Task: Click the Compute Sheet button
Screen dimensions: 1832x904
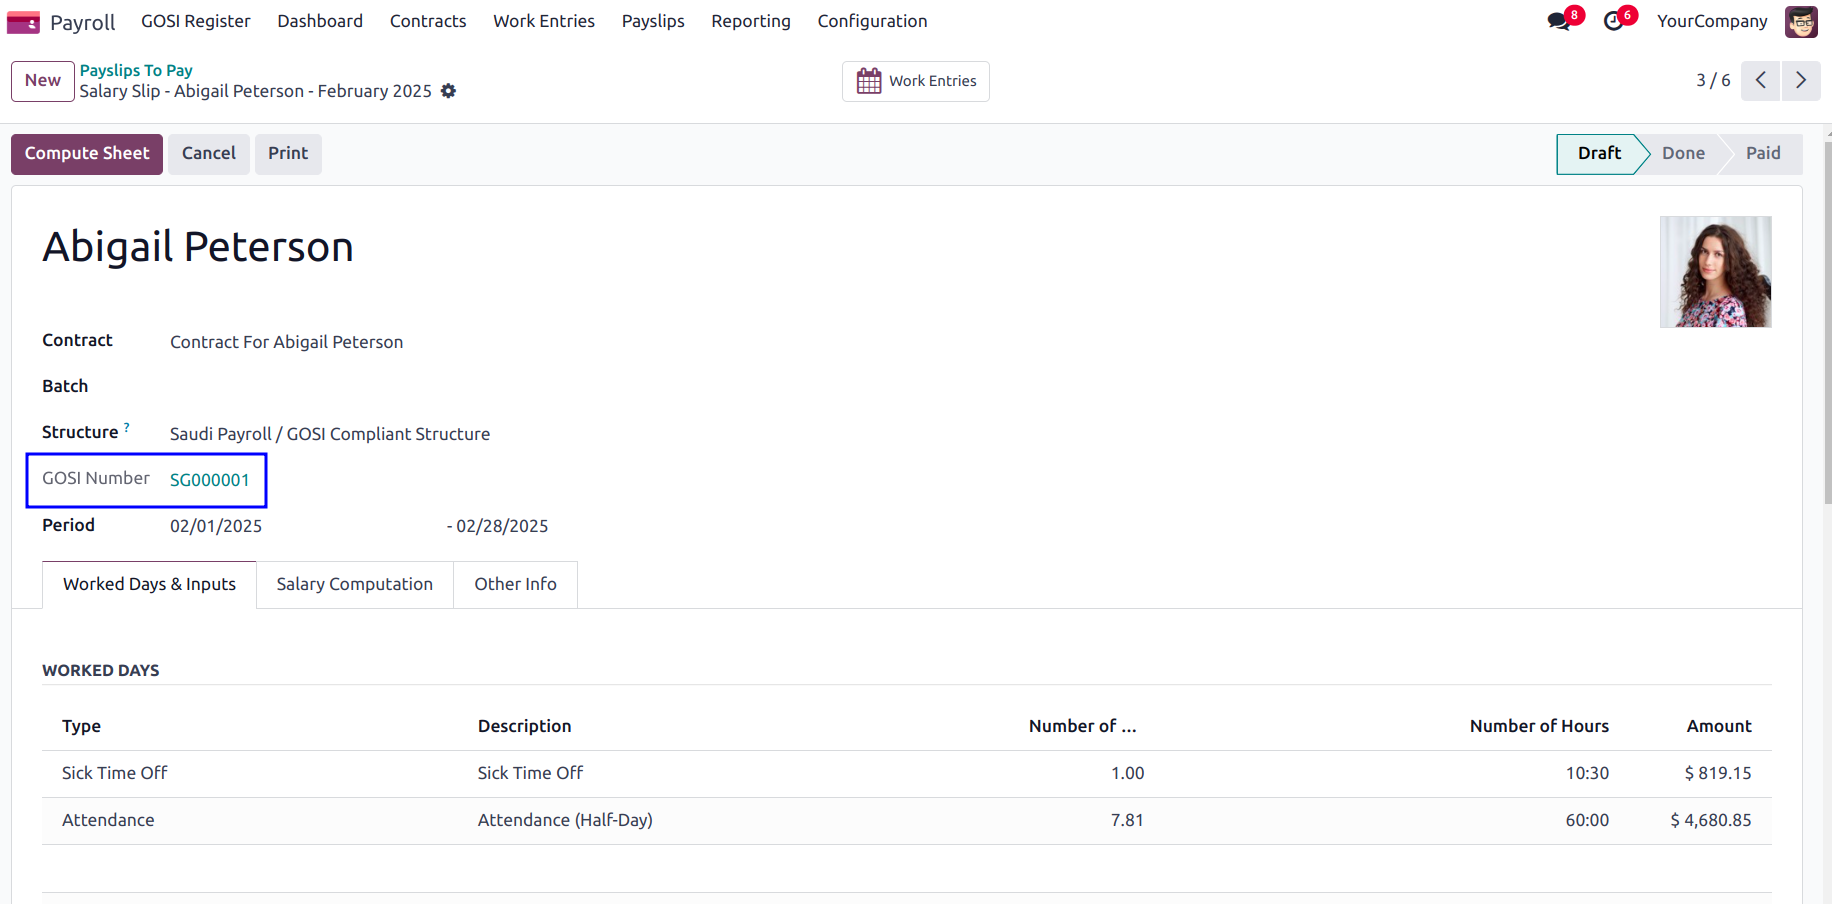Action: (87, 154)
